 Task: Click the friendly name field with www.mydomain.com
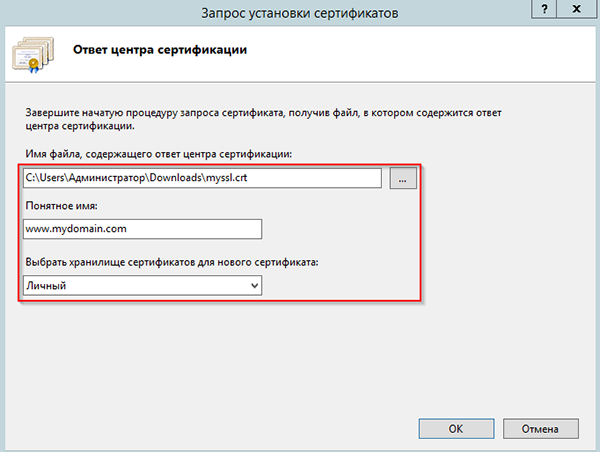pos(140,229)
